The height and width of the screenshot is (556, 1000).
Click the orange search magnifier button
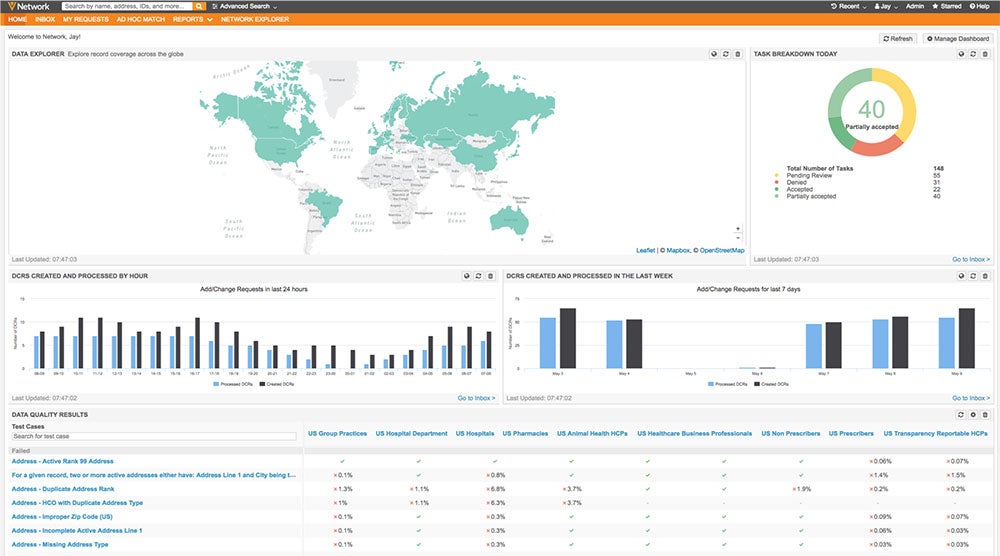(200, 6)
